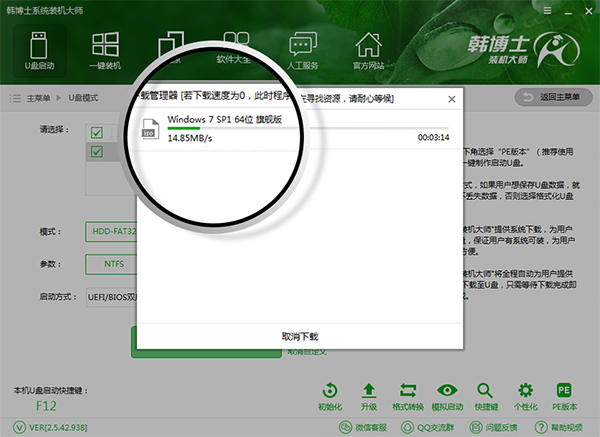
Task: Open 问题反馈 feedback
Action: 493,427
